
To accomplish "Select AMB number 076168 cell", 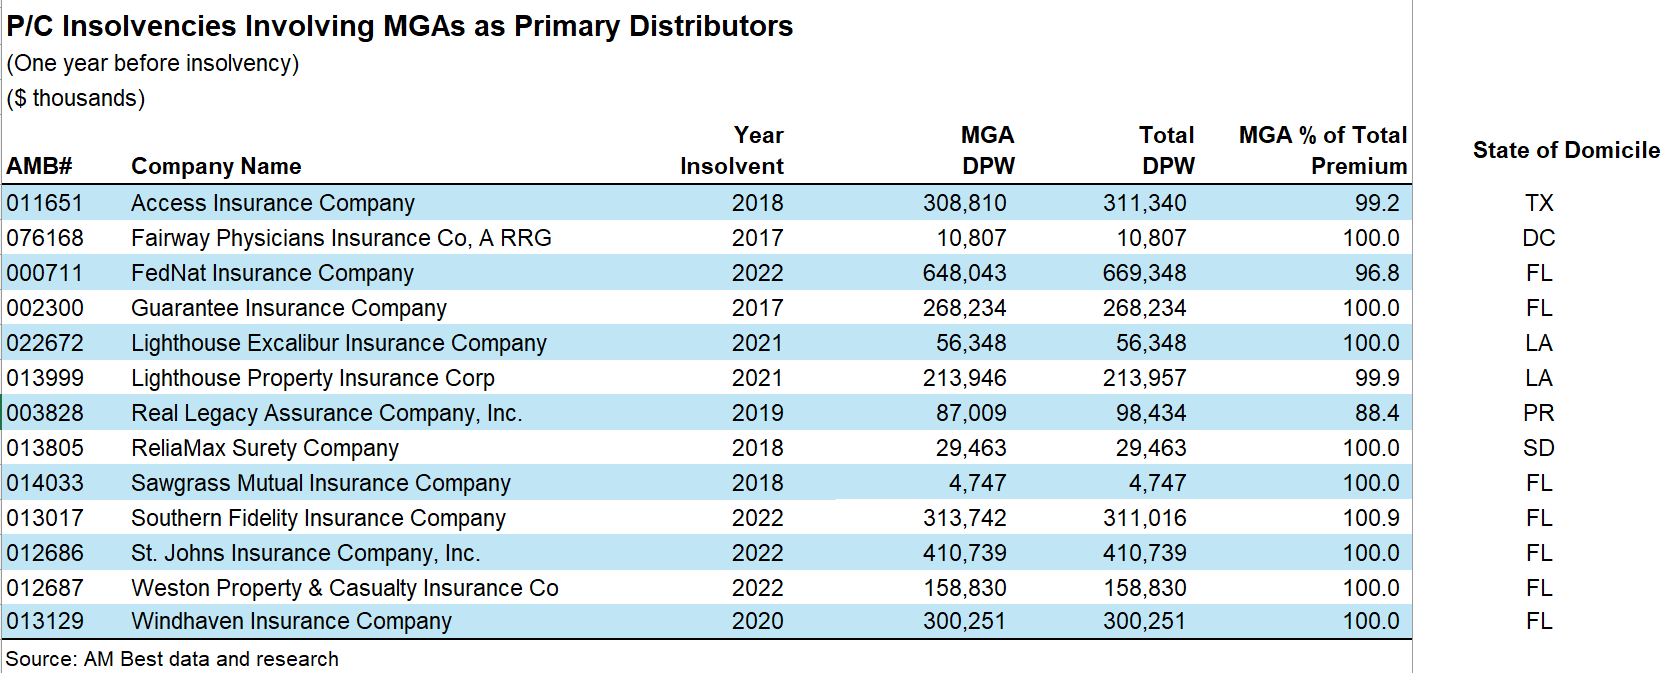I will pos(45,238).
